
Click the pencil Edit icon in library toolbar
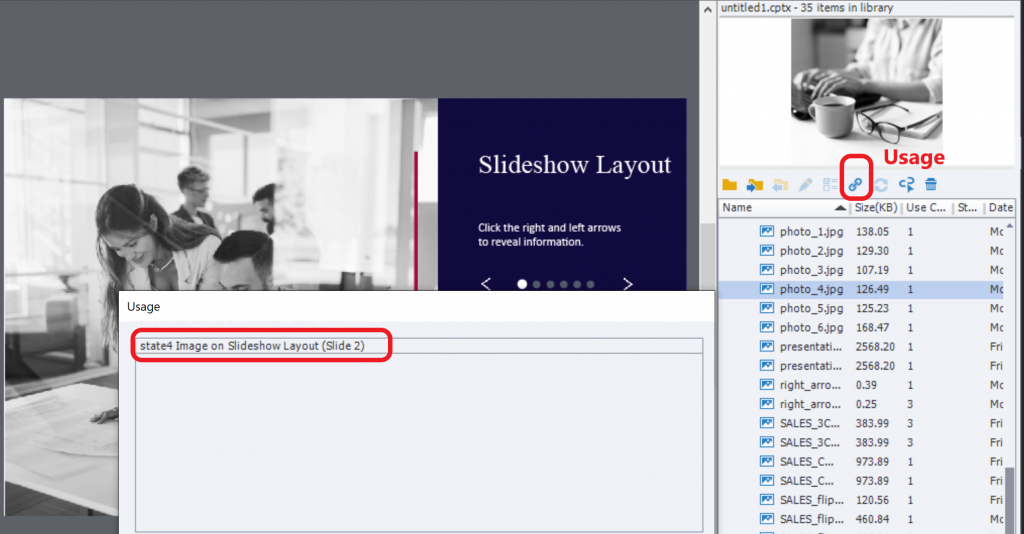tap(805, 185)
